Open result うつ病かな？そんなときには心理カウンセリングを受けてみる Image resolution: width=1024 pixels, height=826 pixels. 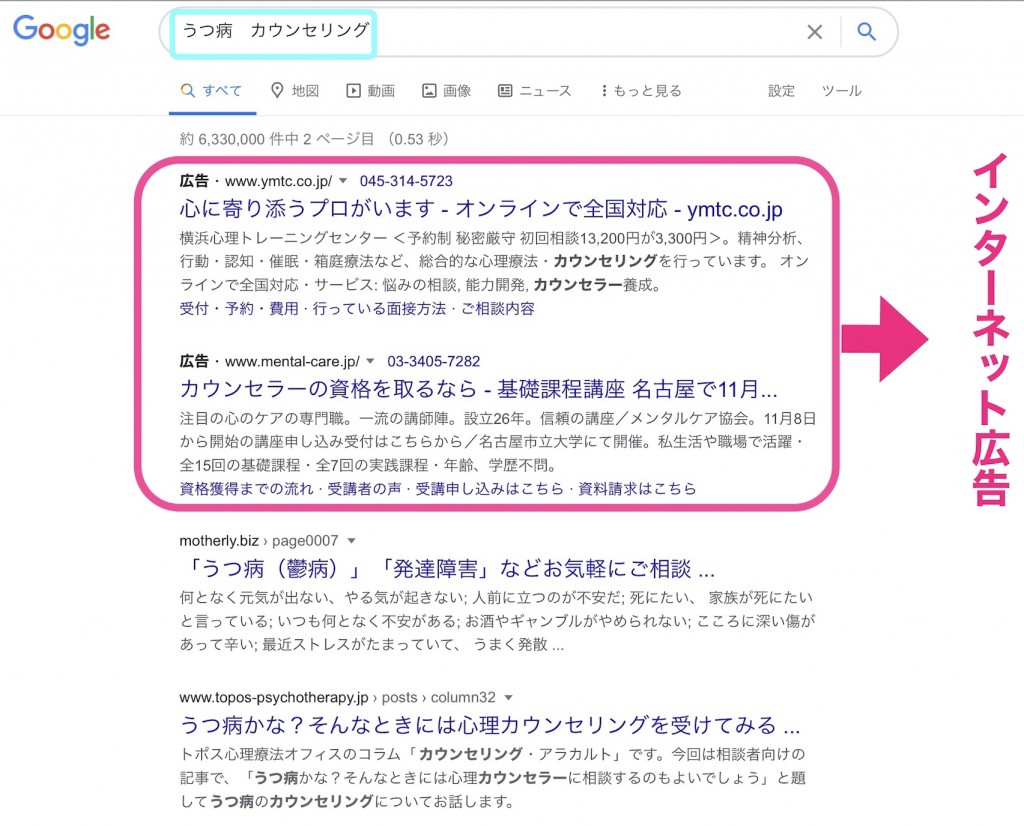point(490,725)
